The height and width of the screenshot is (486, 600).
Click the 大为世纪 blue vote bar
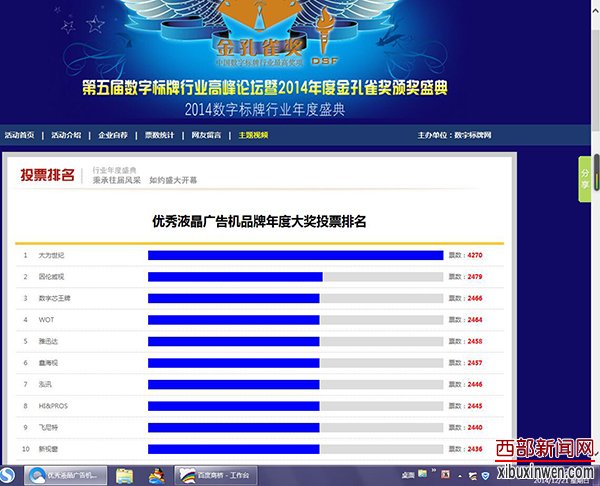tap(295, 255)
